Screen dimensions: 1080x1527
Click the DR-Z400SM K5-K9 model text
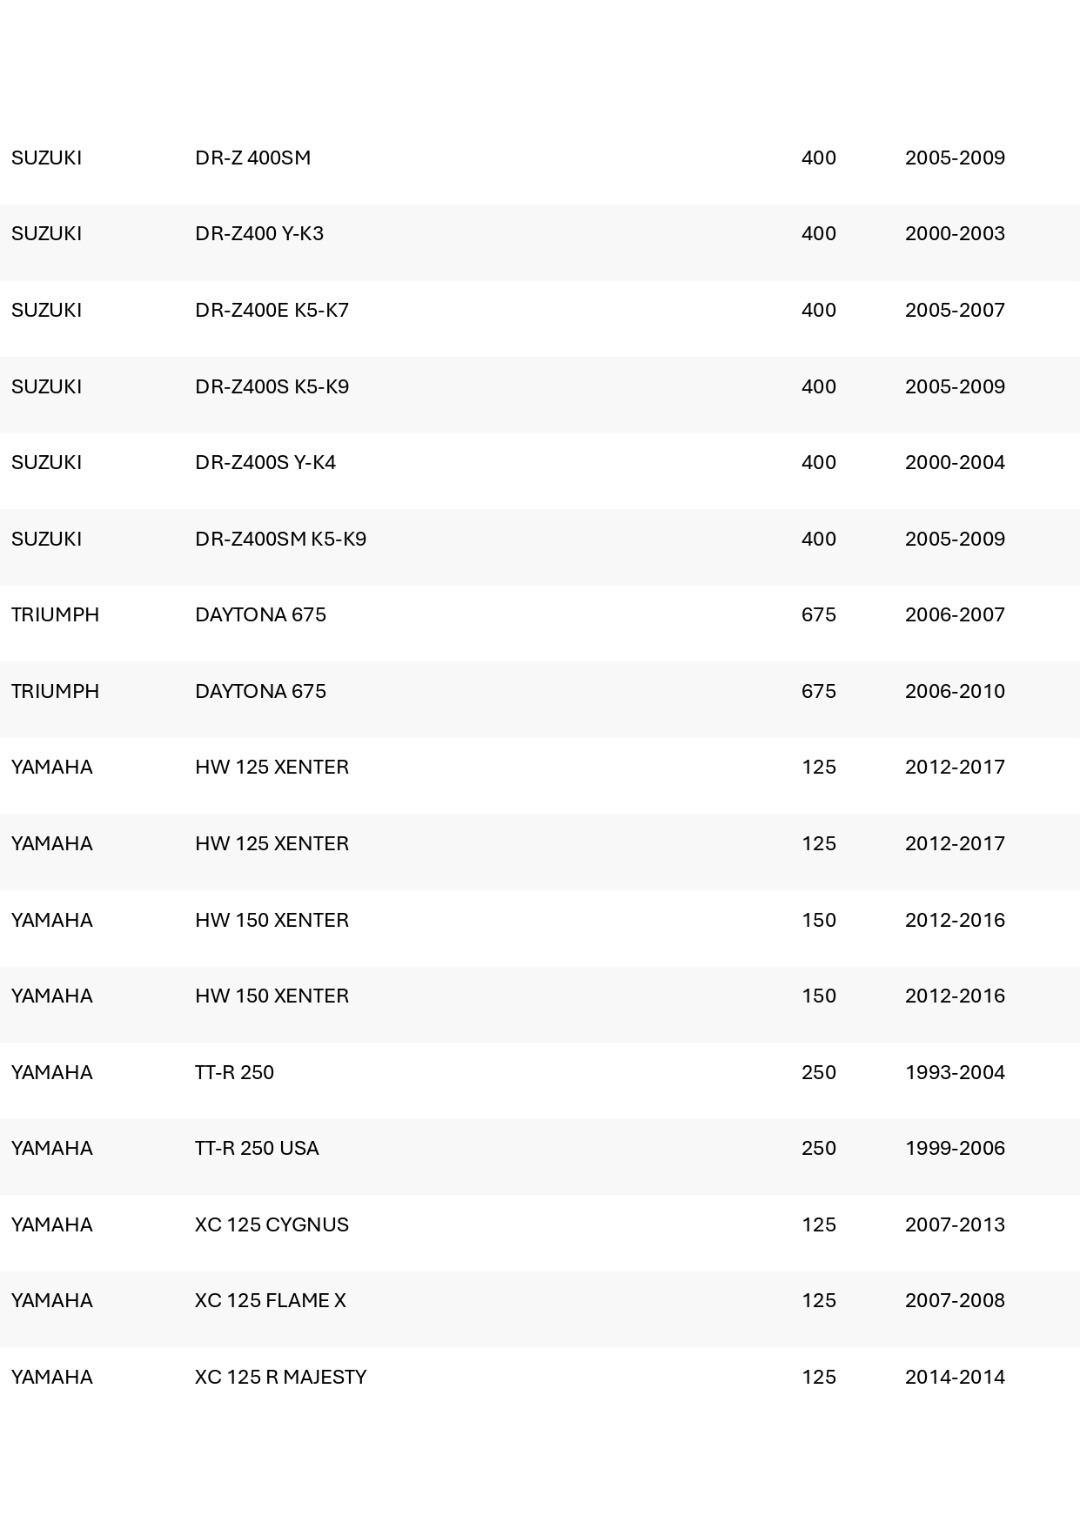point(281,539)
